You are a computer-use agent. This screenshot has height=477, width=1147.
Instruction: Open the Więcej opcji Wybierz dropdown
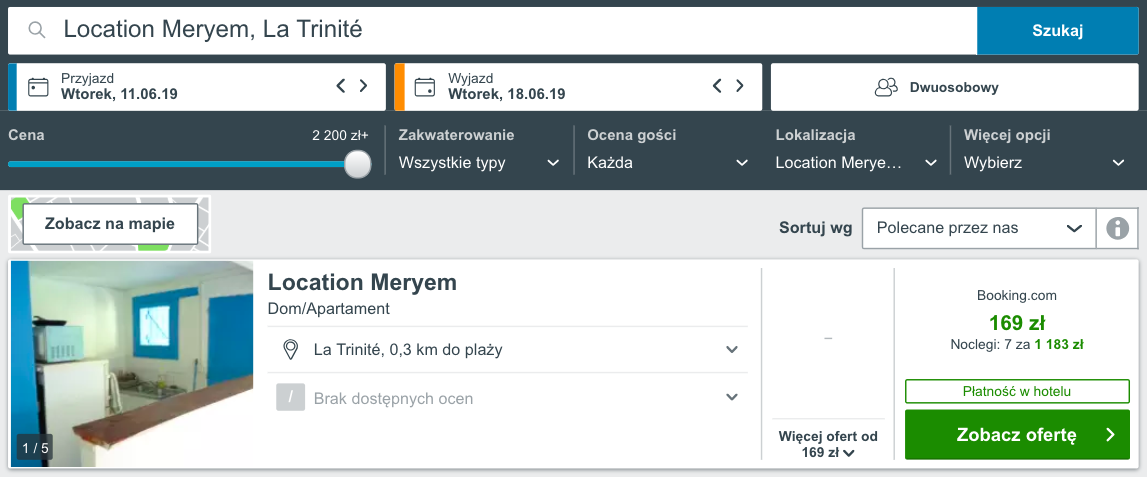(1045, 163)
